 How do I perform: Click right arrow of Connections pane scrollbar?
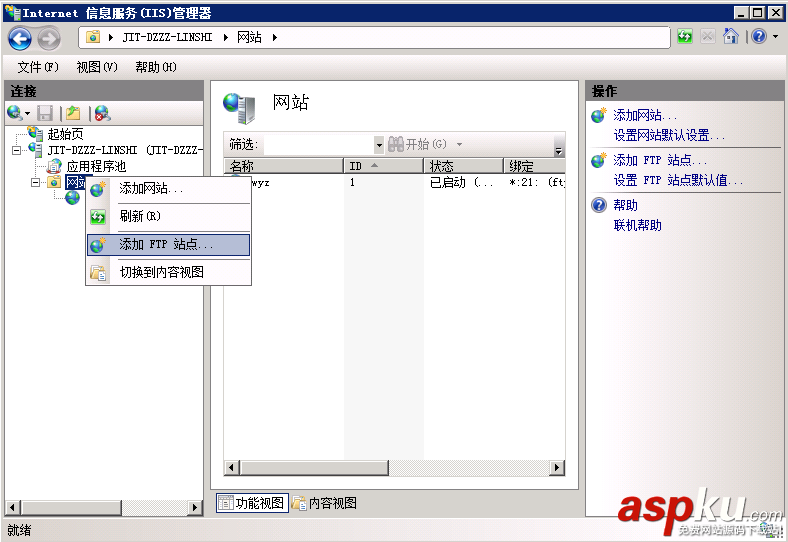tap(195, 507)
